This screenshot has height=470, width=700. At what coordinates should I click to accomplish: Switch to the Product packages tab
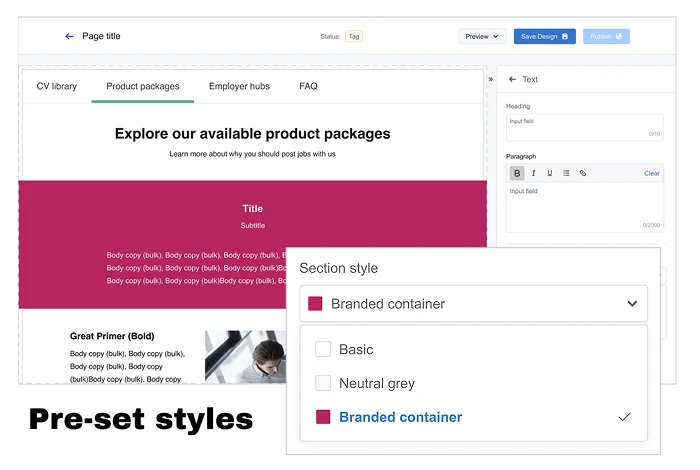[143, 86]
